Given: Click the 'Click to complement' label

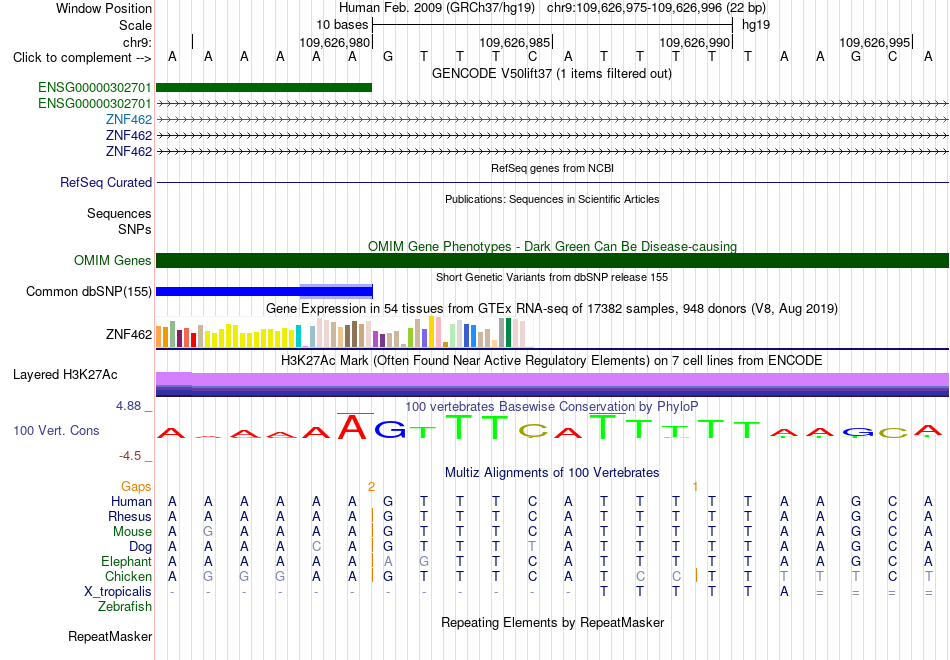Looking at the screenshot, I should (x=82, y=58).
